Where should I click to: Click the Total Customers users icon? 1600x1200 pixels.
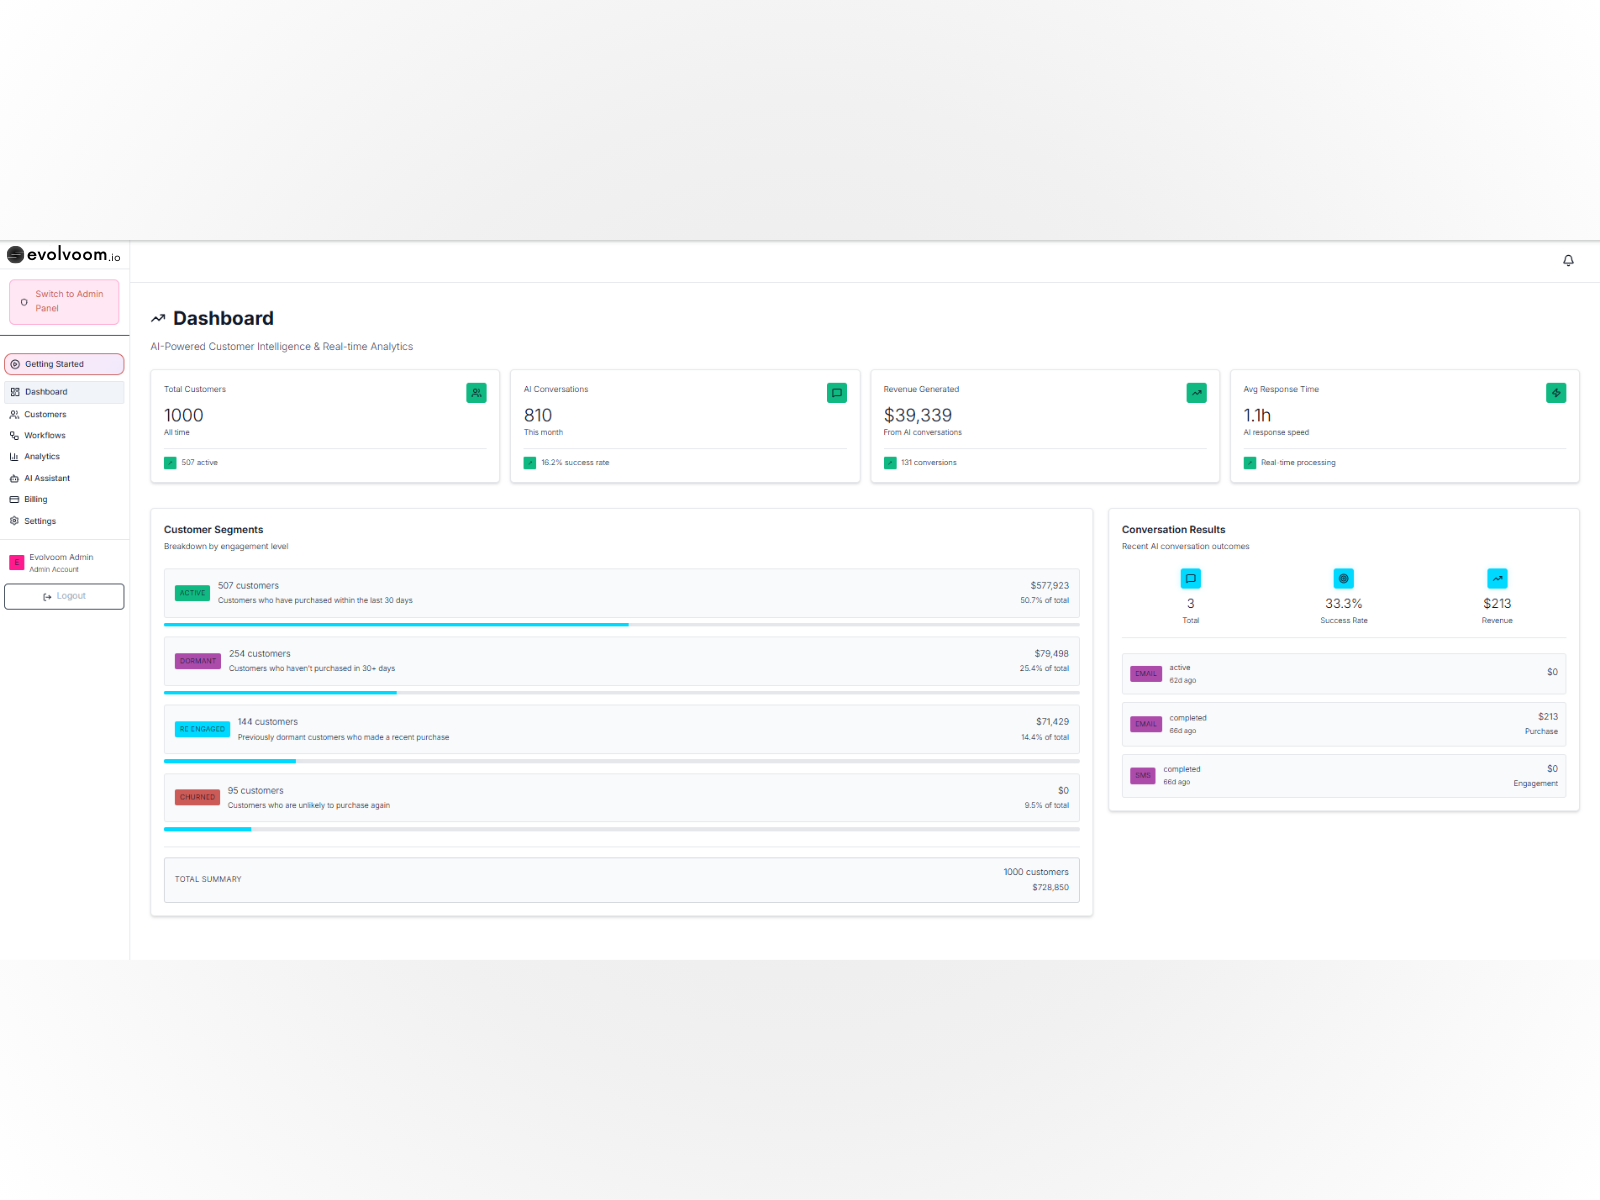(476, 393)
